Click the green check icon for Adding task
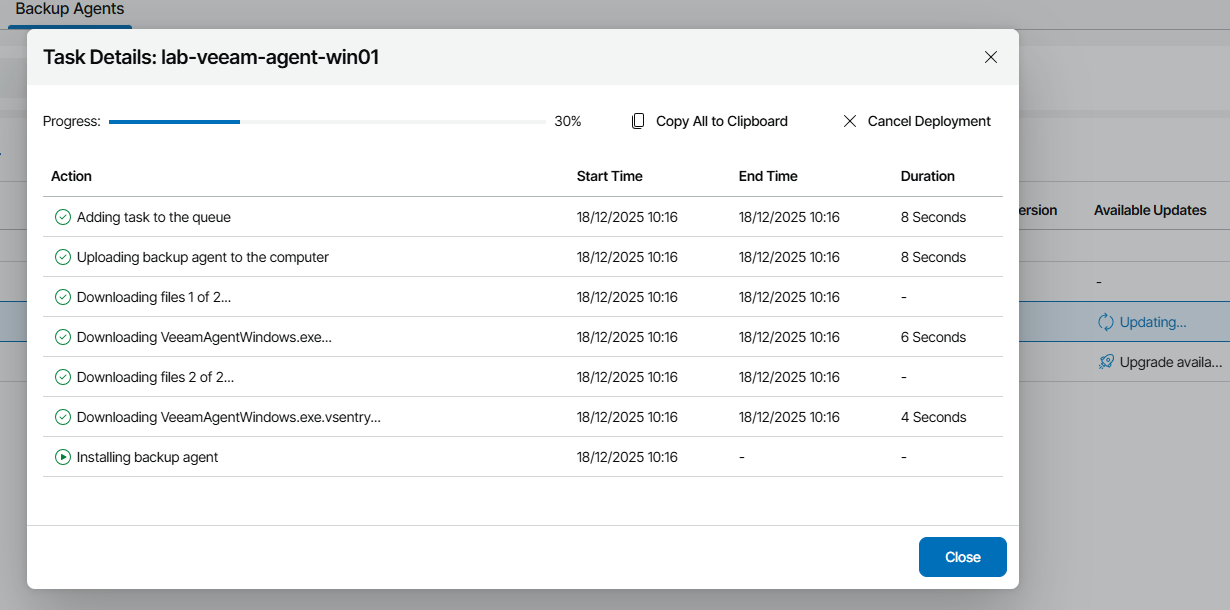This screenshot has width=1230, height=610. pyautogui.click(x=62, y=217)
